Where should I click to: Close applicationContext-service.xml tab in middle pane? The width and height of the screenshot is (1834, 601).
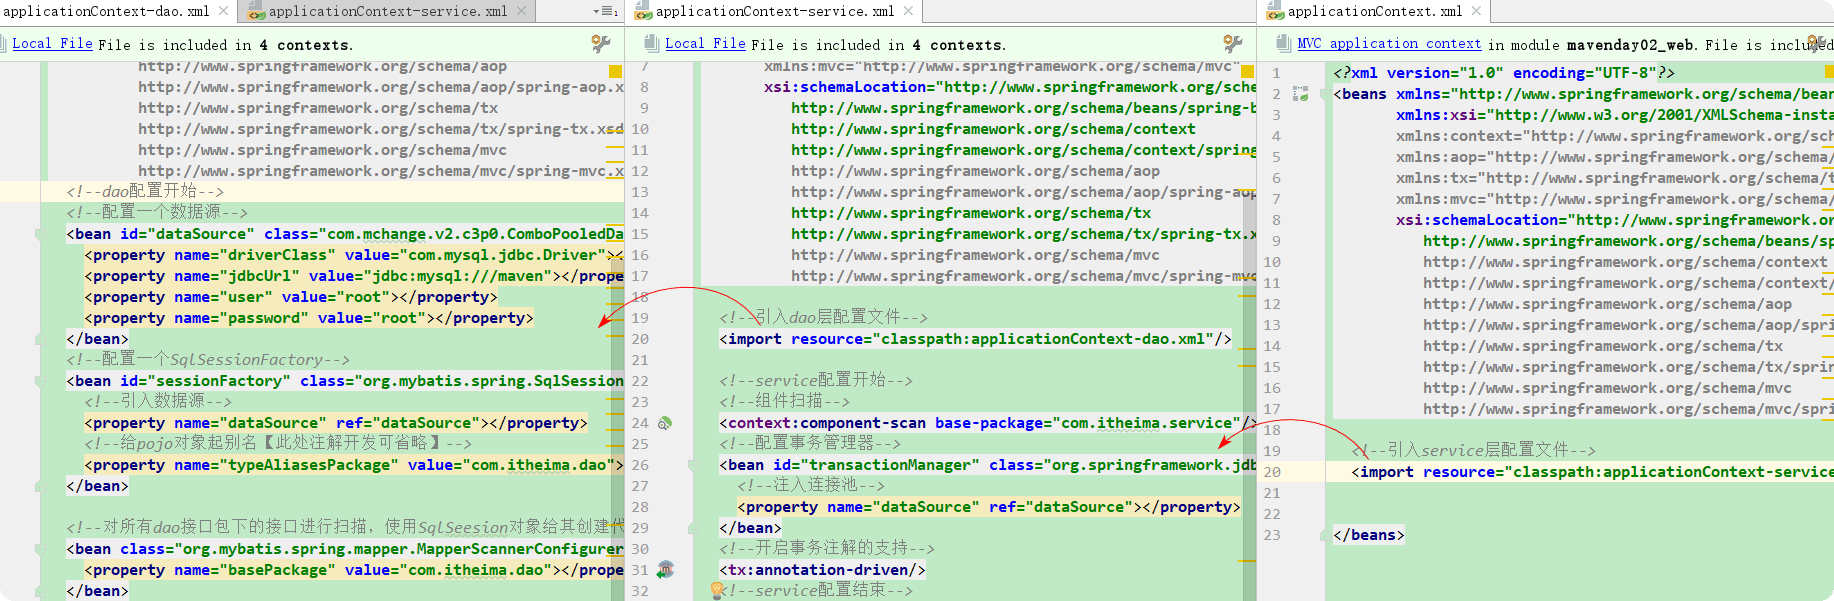coord(908,11)
